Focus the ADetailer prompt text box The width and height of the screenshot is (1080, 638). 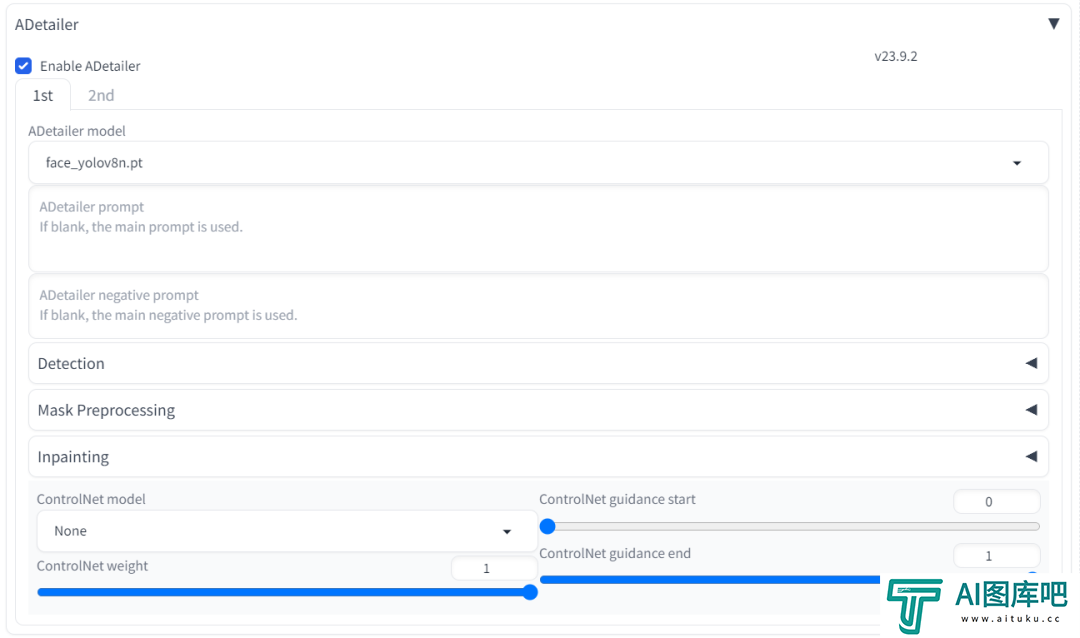[538, 229]
